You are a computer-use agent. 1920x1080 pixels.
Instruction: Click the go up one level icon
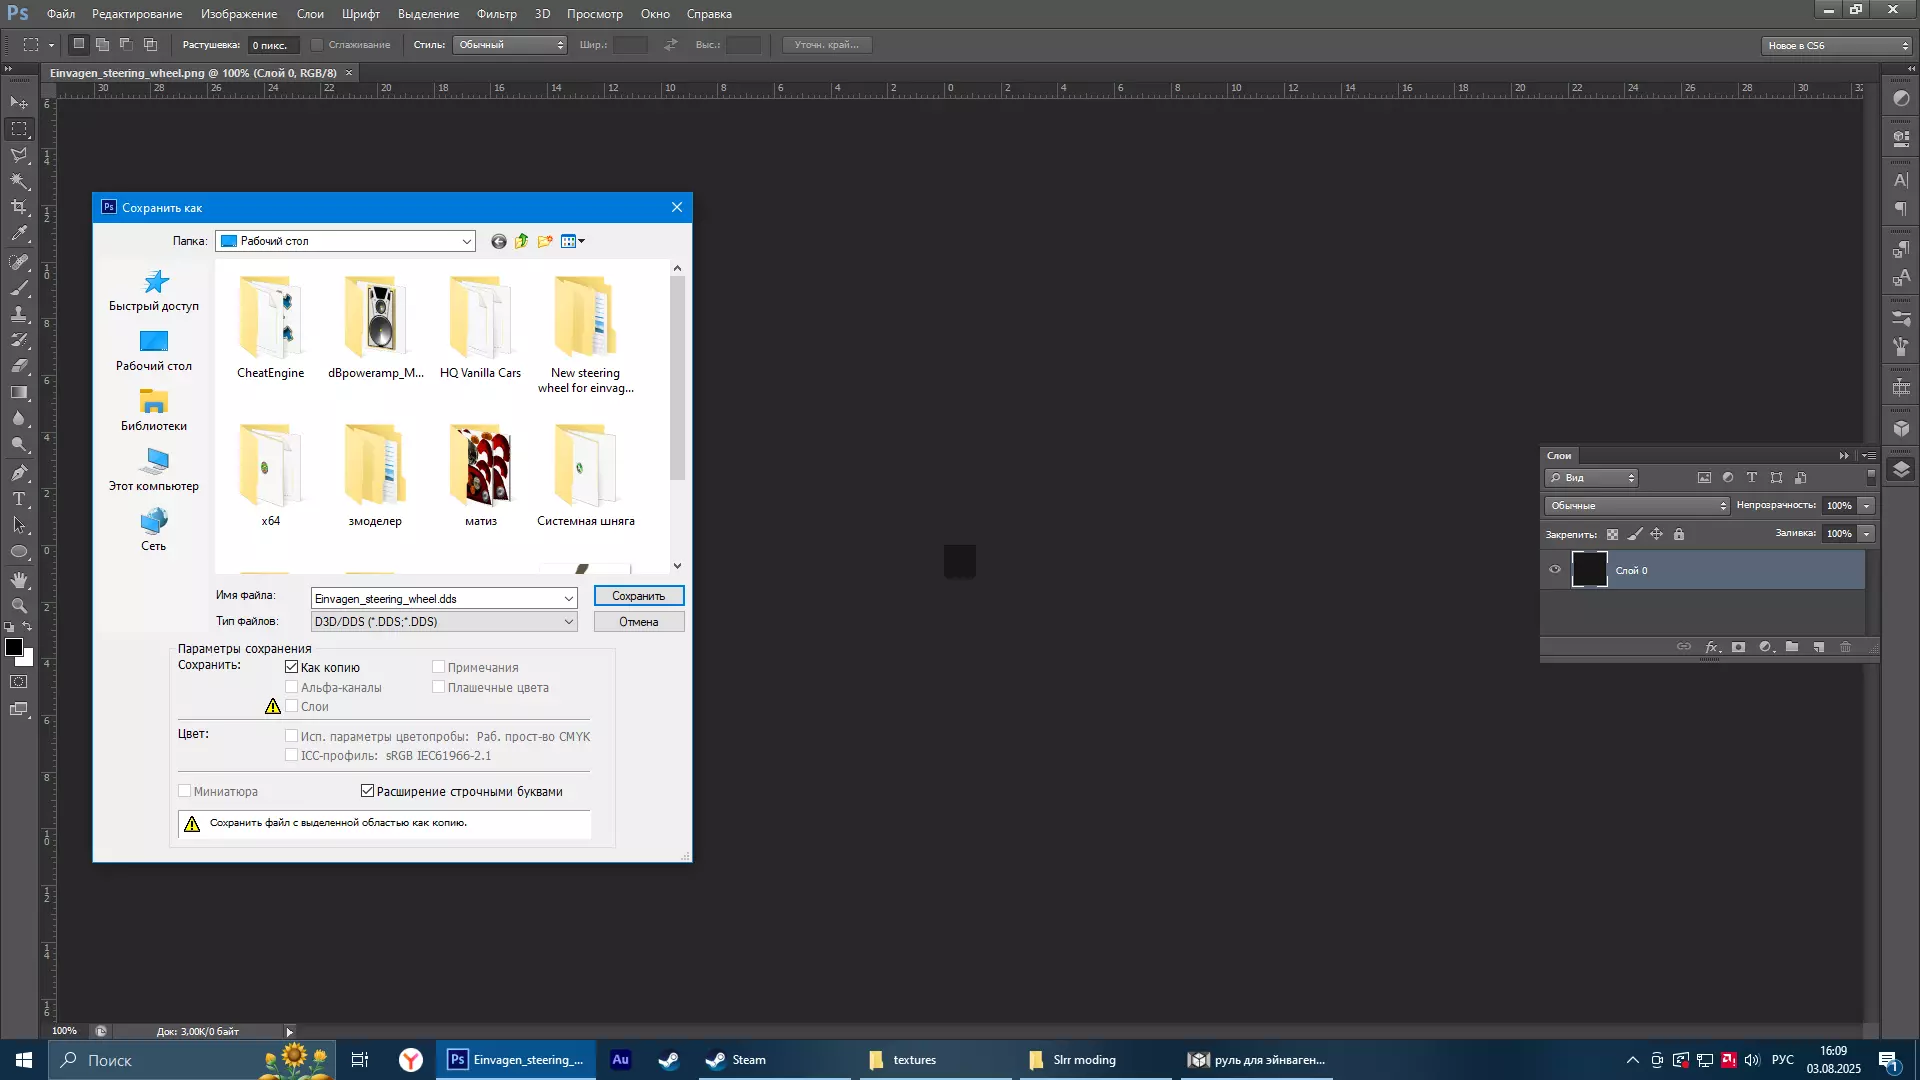(522, 241)
